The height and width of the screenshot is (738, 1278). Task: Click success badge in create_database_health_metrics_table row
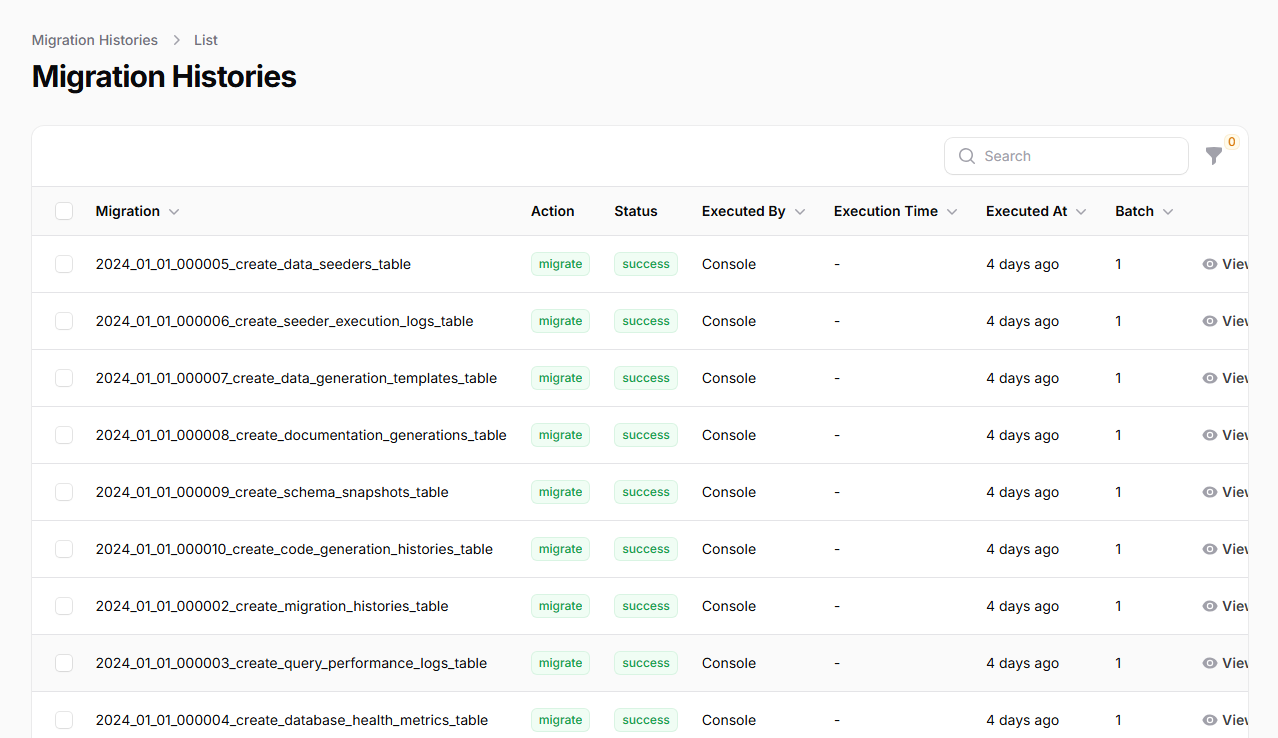pos(646,720)
